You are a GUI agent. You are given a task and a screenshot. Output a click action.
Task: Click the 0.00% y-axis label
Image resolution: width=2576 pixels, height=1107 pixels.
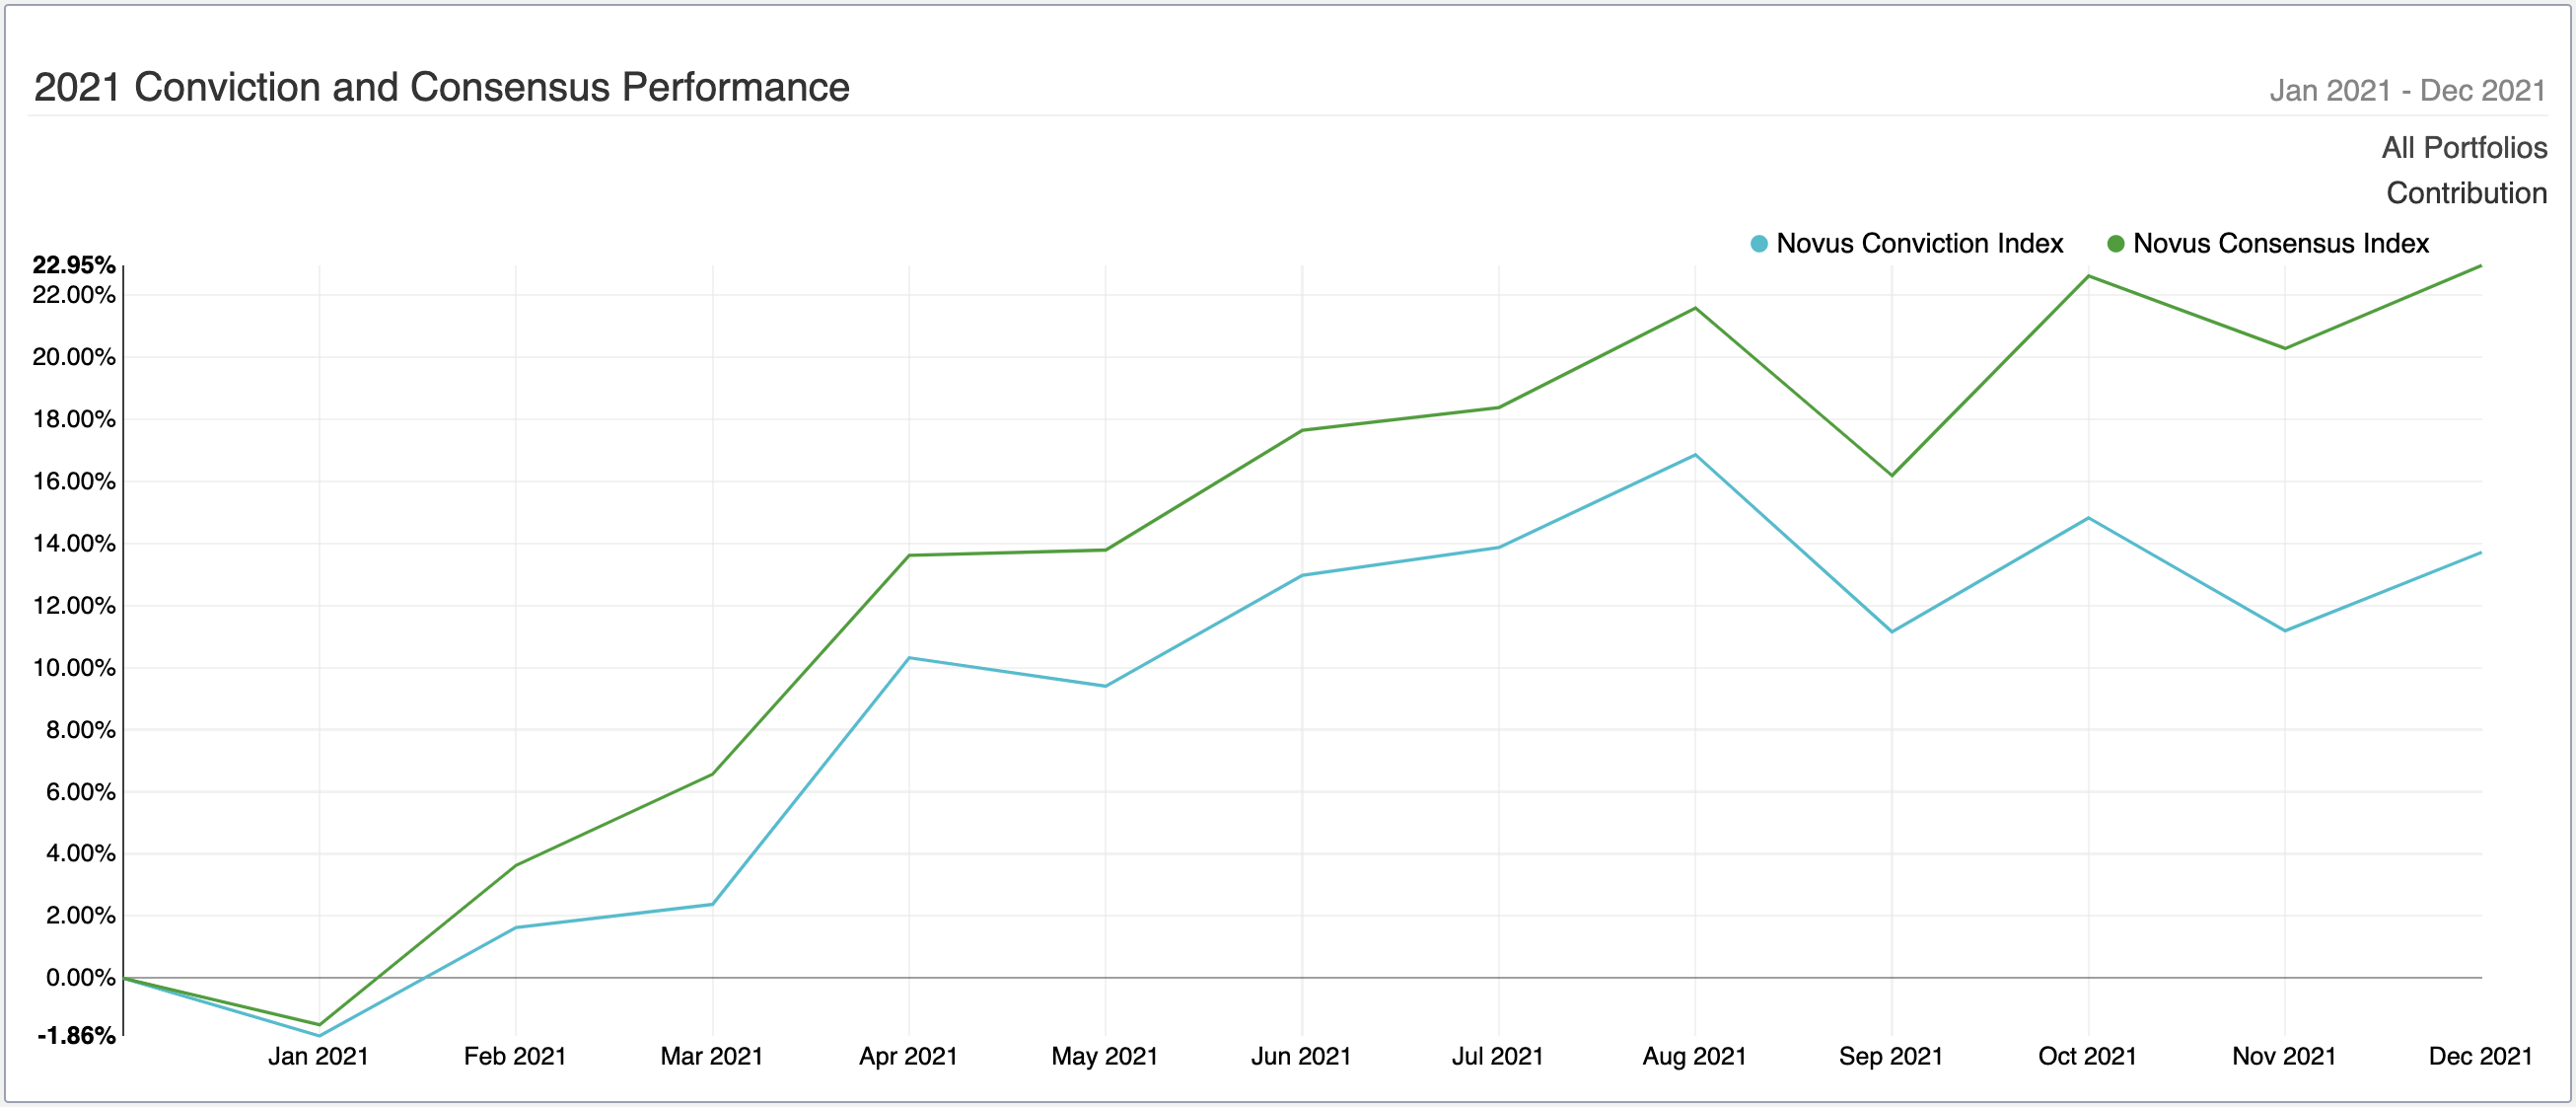[x=80, y=977]
